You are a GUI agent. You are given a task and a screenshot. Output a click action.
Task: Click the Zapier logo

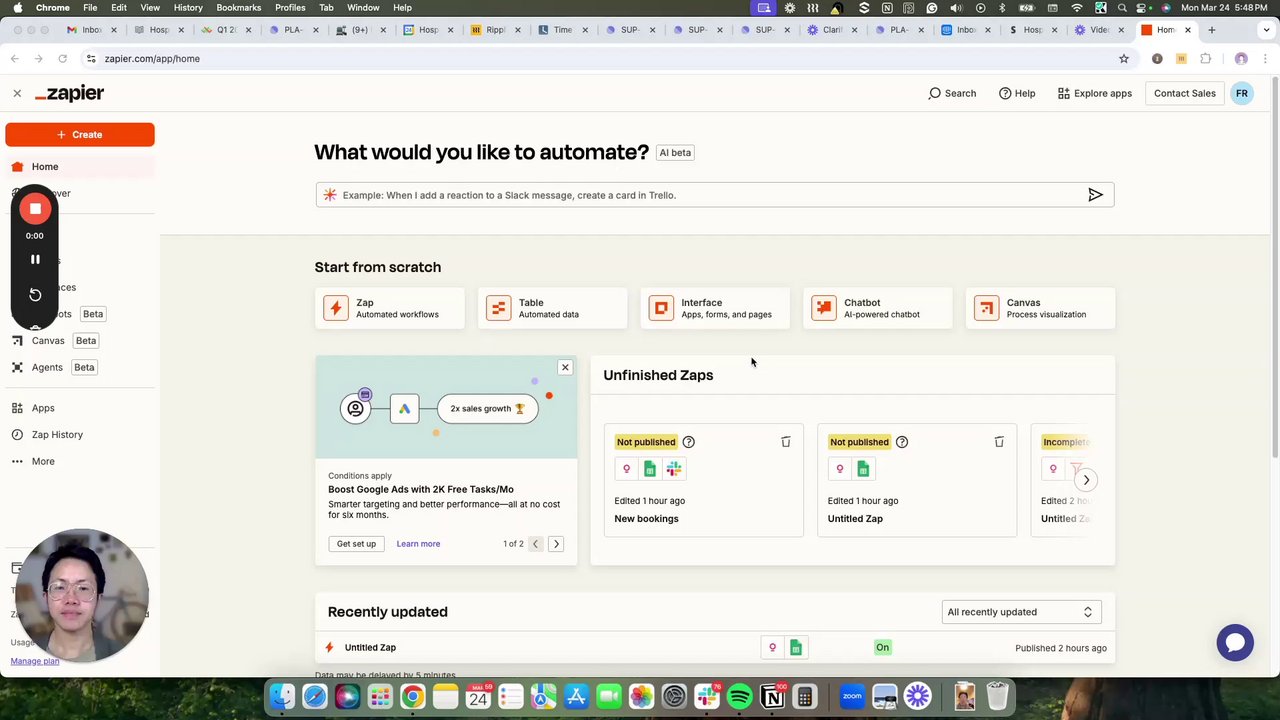pos(69,93)
